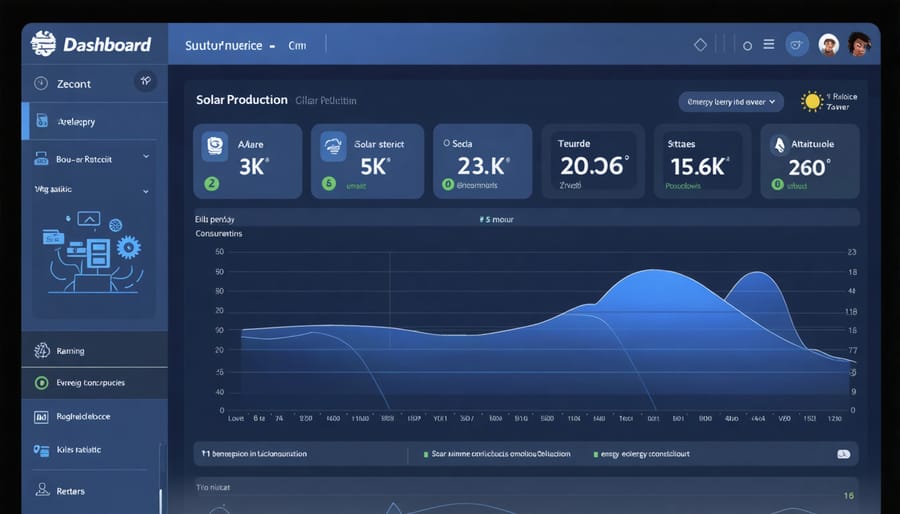Image resolution: width=900 pixels, height=514 pixels.
Task: Expand the Bou-er Ratcciit sidebar item
Action: [146, 157]
